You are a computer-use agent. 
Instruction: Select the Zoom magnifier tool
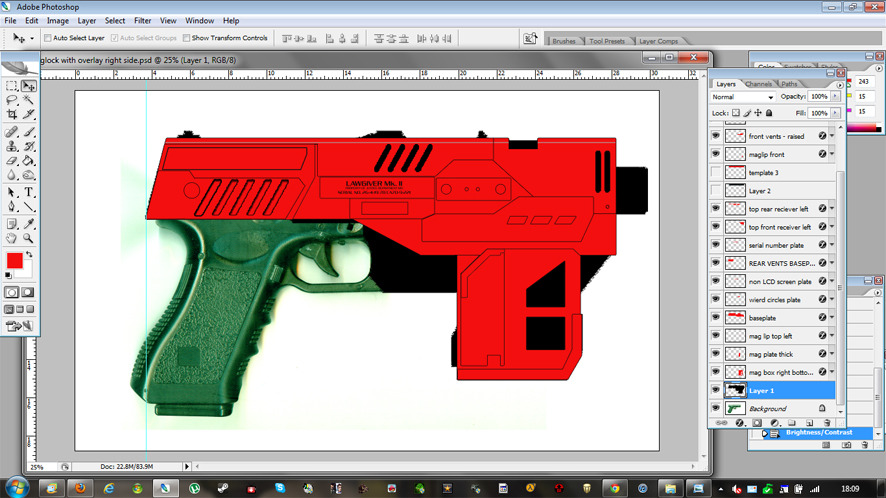pos(29,239)
